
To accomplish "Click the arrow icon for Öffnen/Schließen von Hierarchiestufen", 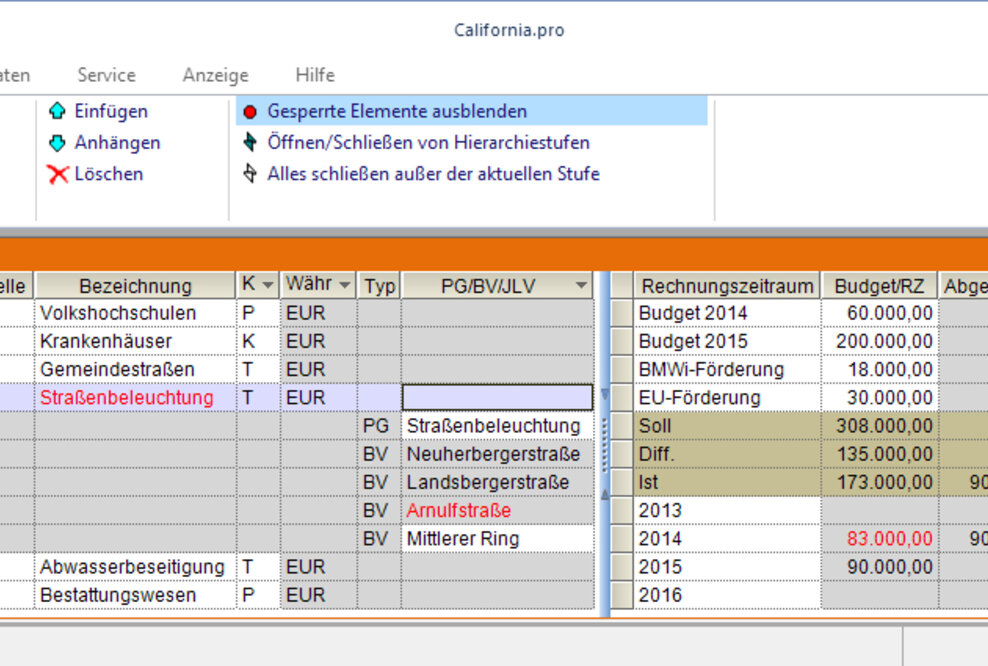I will [251, 142].
